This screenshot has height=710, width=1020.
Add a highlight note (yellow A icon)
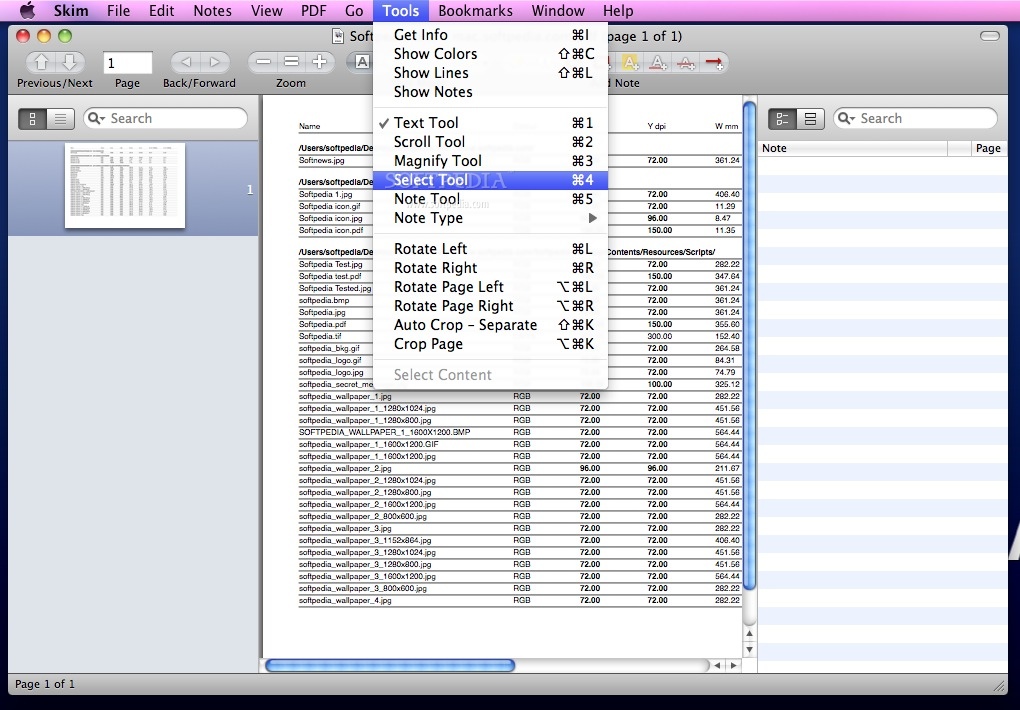point(630,62)
